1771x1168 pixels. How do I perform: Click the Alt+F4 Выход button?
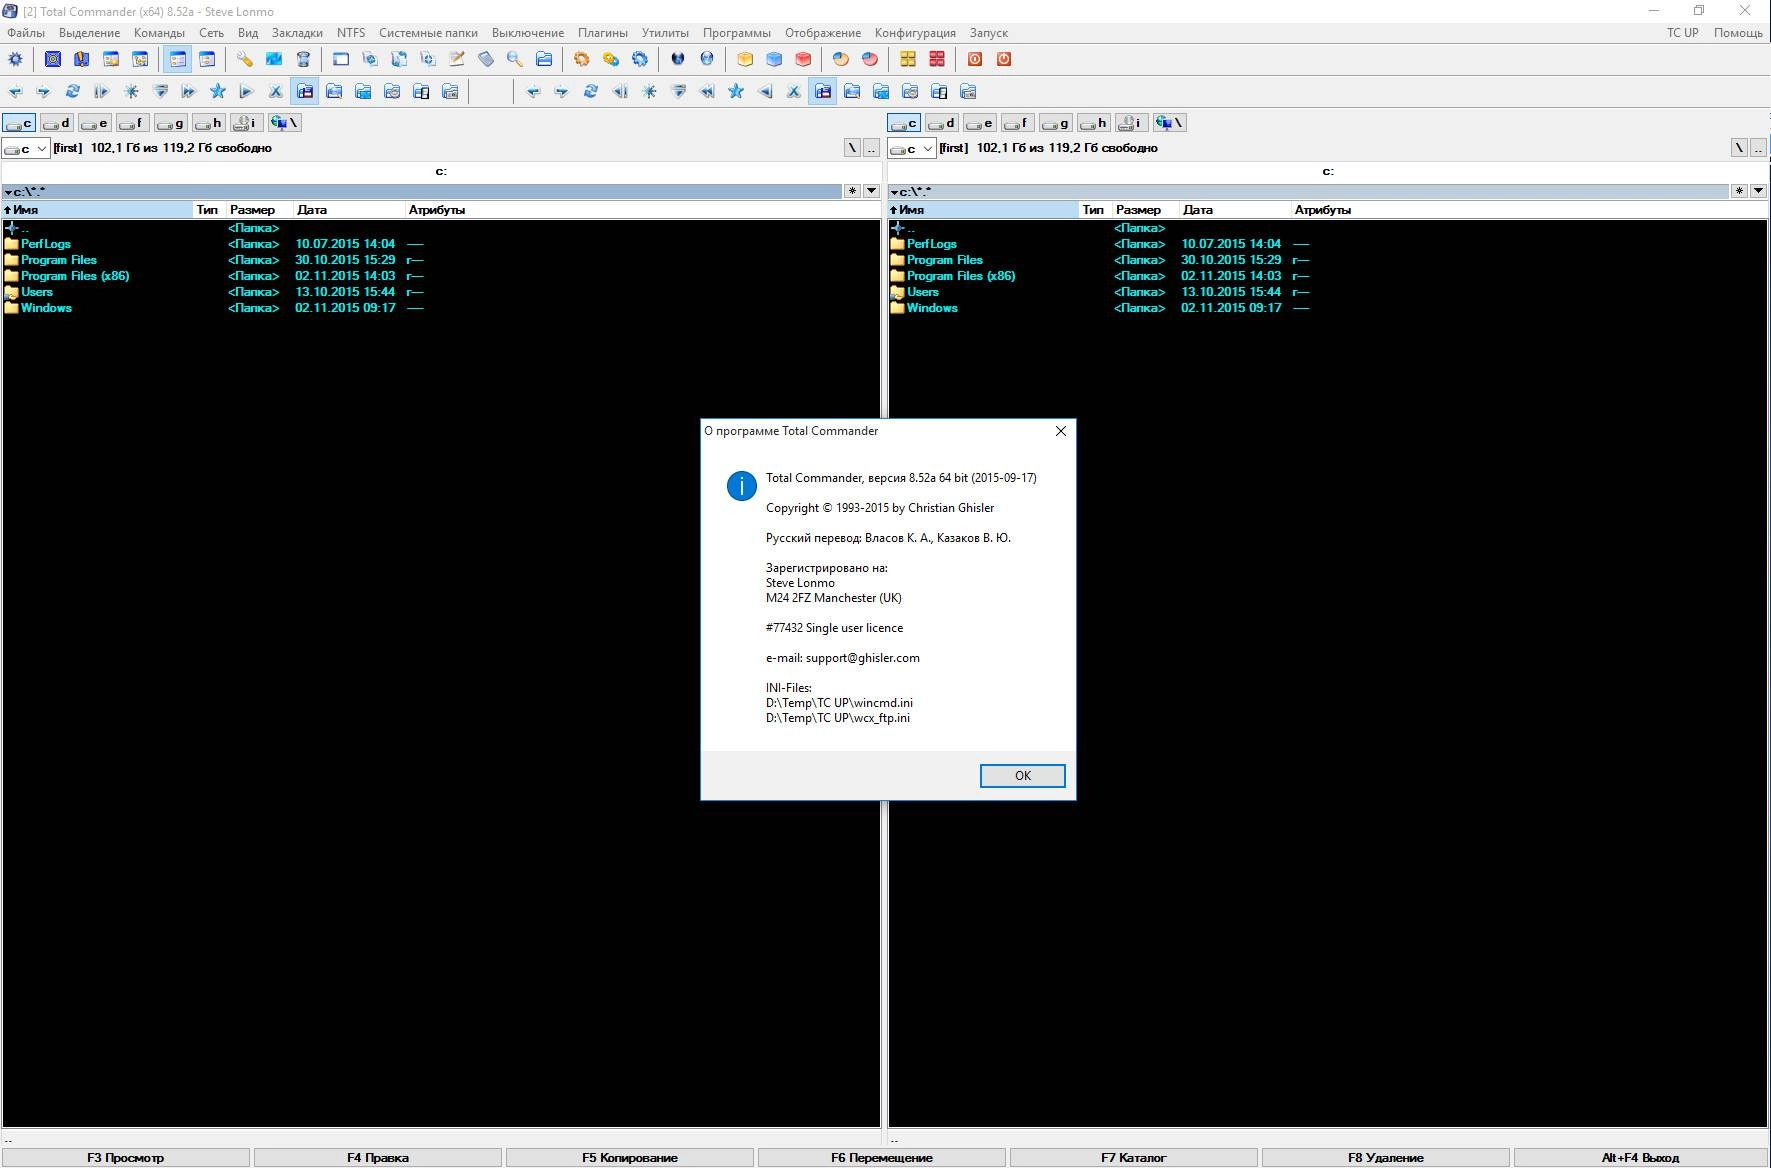click(1640, 1157)
